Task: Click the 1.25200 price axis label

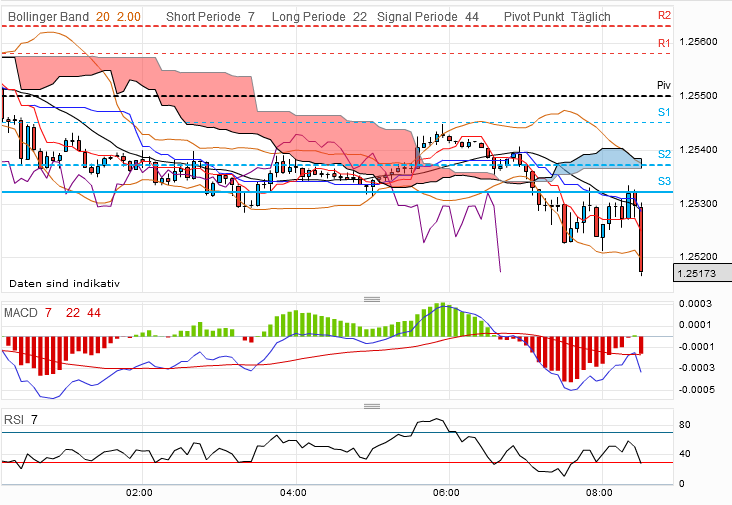Action: click(x=698, y=257)
